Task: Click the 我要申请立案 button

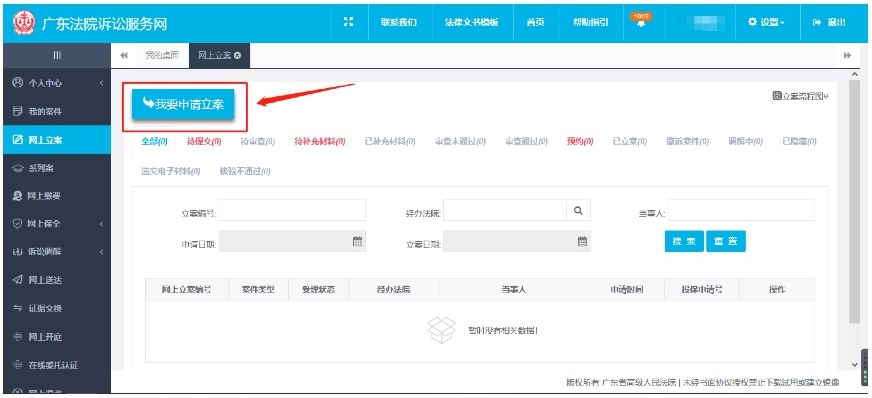Action: (183, 104)
